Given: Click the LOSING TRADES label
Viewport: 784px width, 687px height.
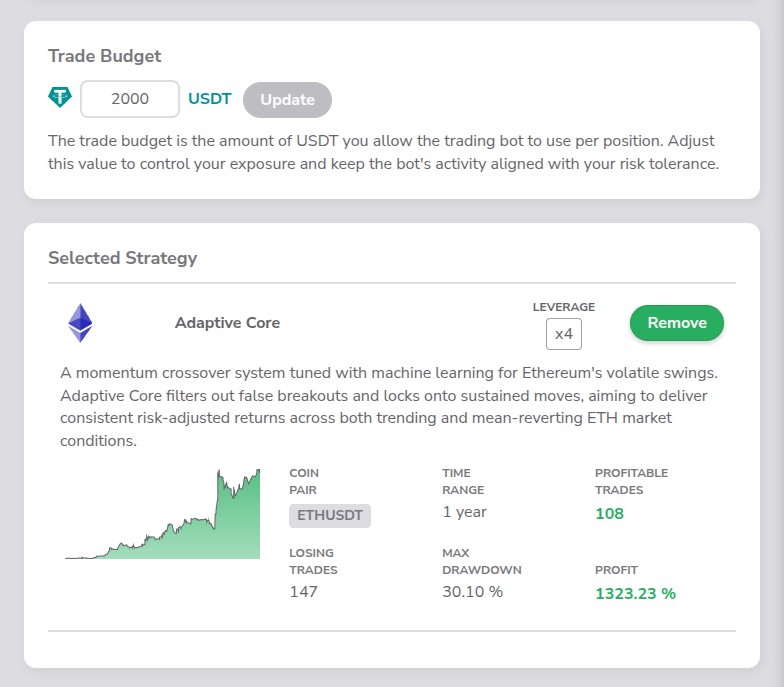Looking at the screenshot, I should 314,562.
